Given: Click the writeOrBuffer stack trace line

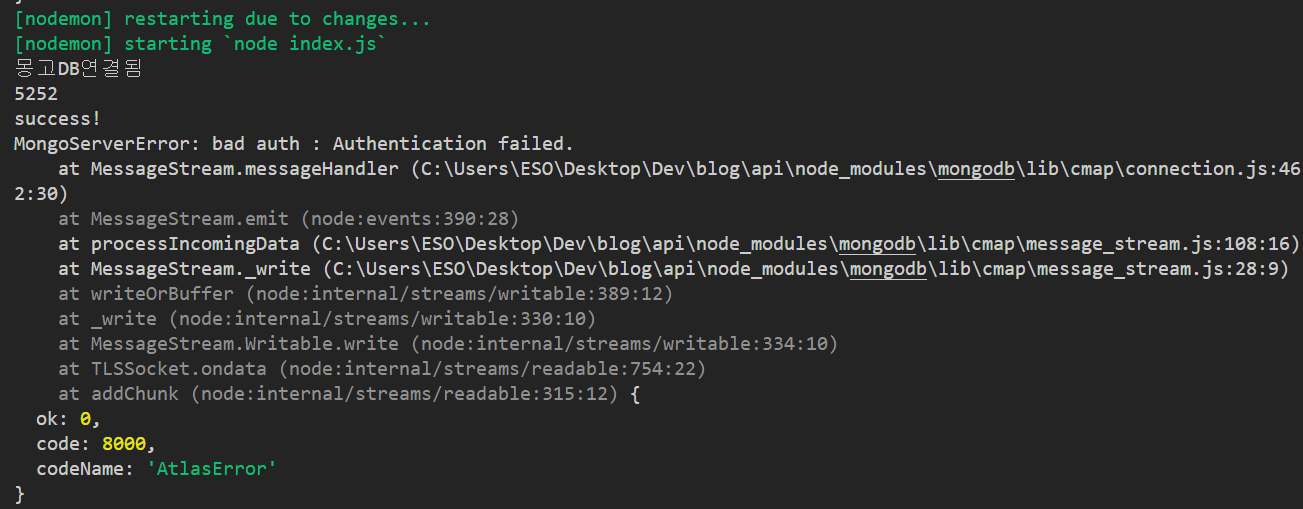Looking at the screenshot, I should [x=365, y=294].
